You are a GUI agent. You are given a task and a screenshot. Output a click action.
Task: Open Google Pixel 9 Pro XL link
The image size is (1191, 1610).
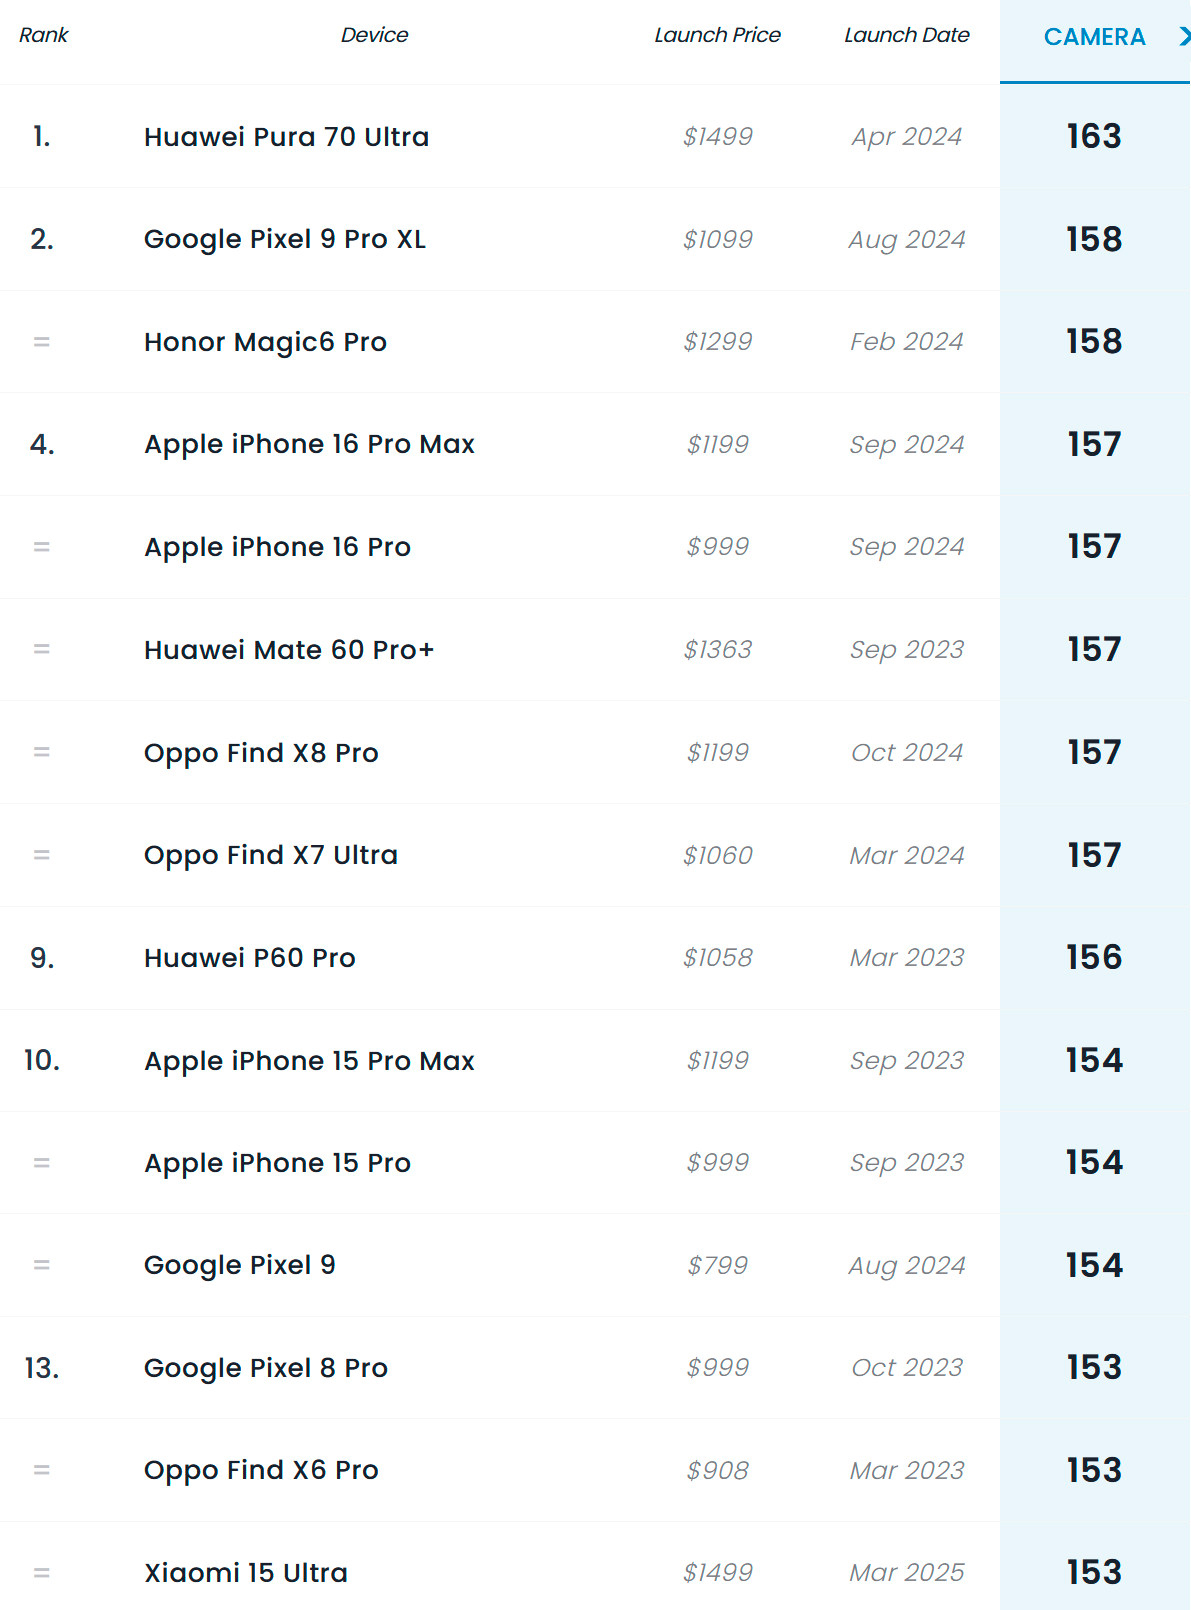(x=285, y=240)
